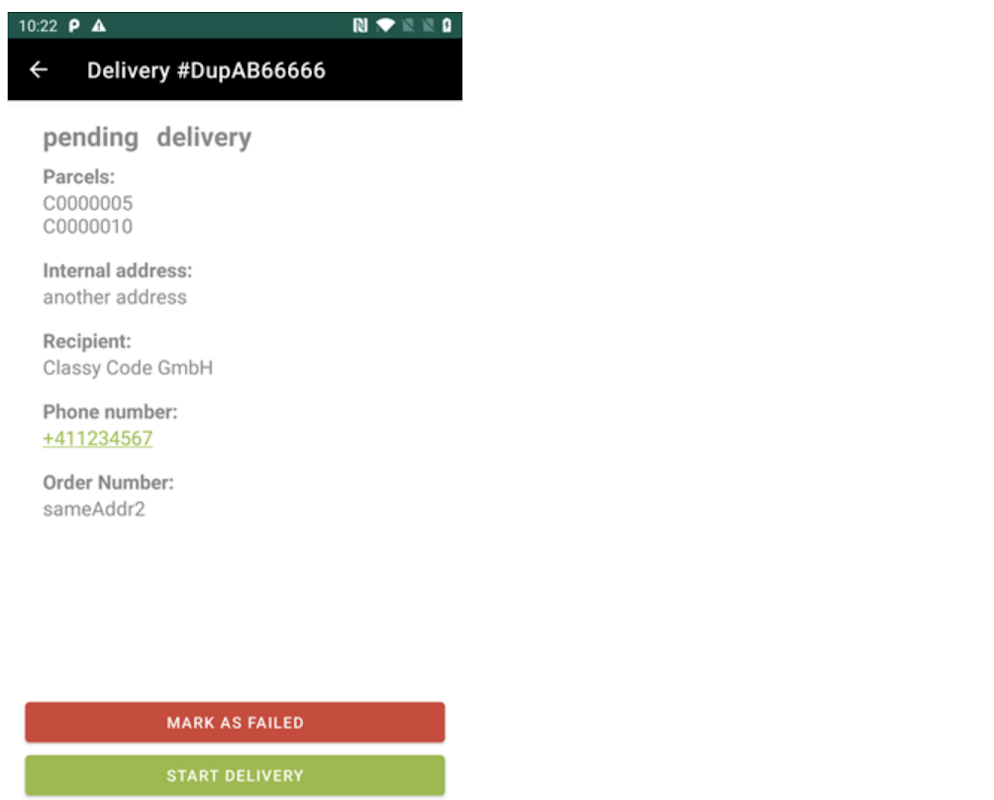The image size is (994, 800).
Task: Tap the Mark As Failed button
Action: click(235, 722)
